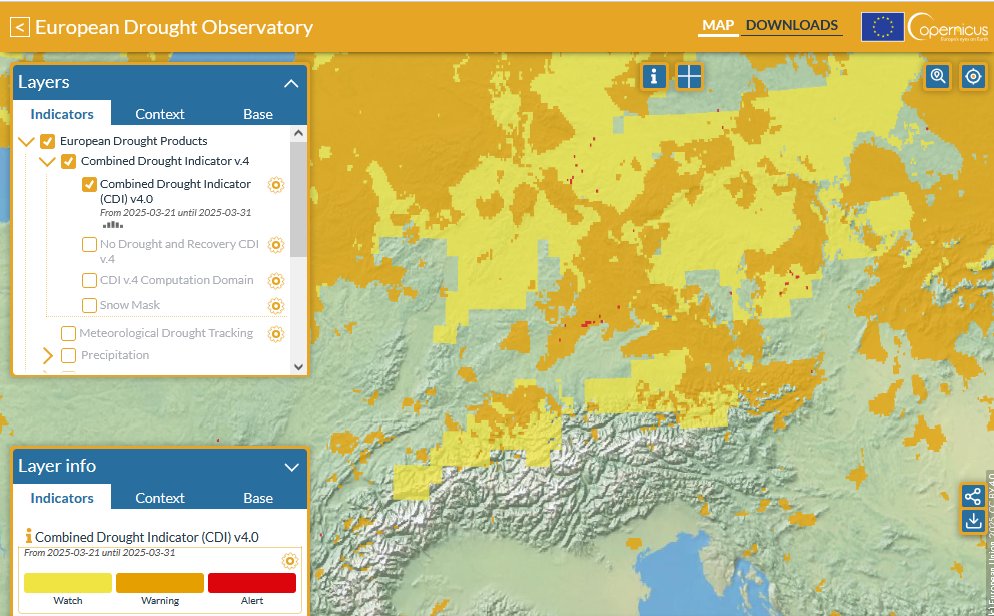Enable CDI v.4 Computation Domain checkbox
The image size is (994, 616).
[x=89, y=281]
